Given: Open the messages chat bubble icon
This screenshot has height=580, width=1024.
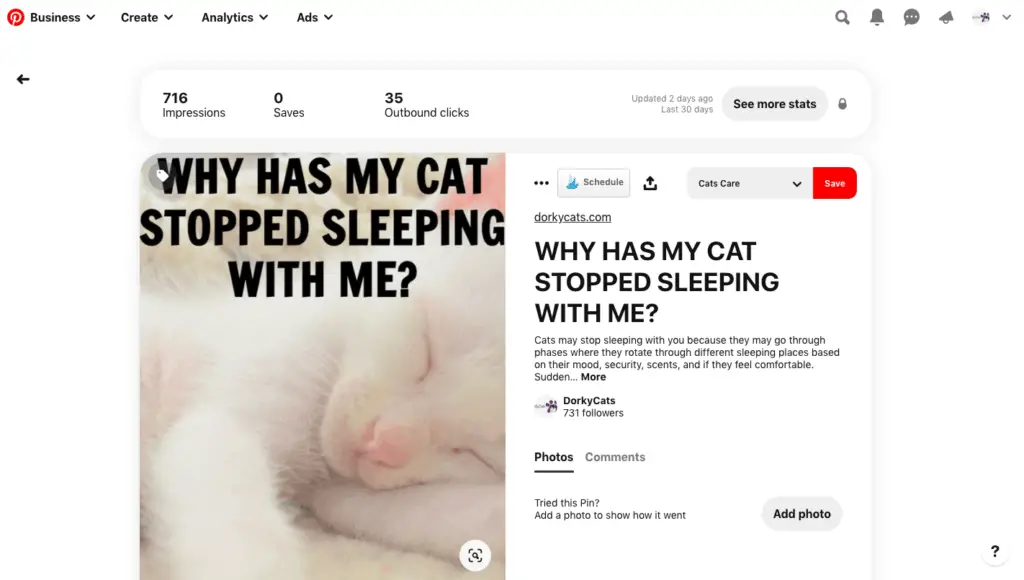Looking at the screenshot, I should click(x=912, y=18).
